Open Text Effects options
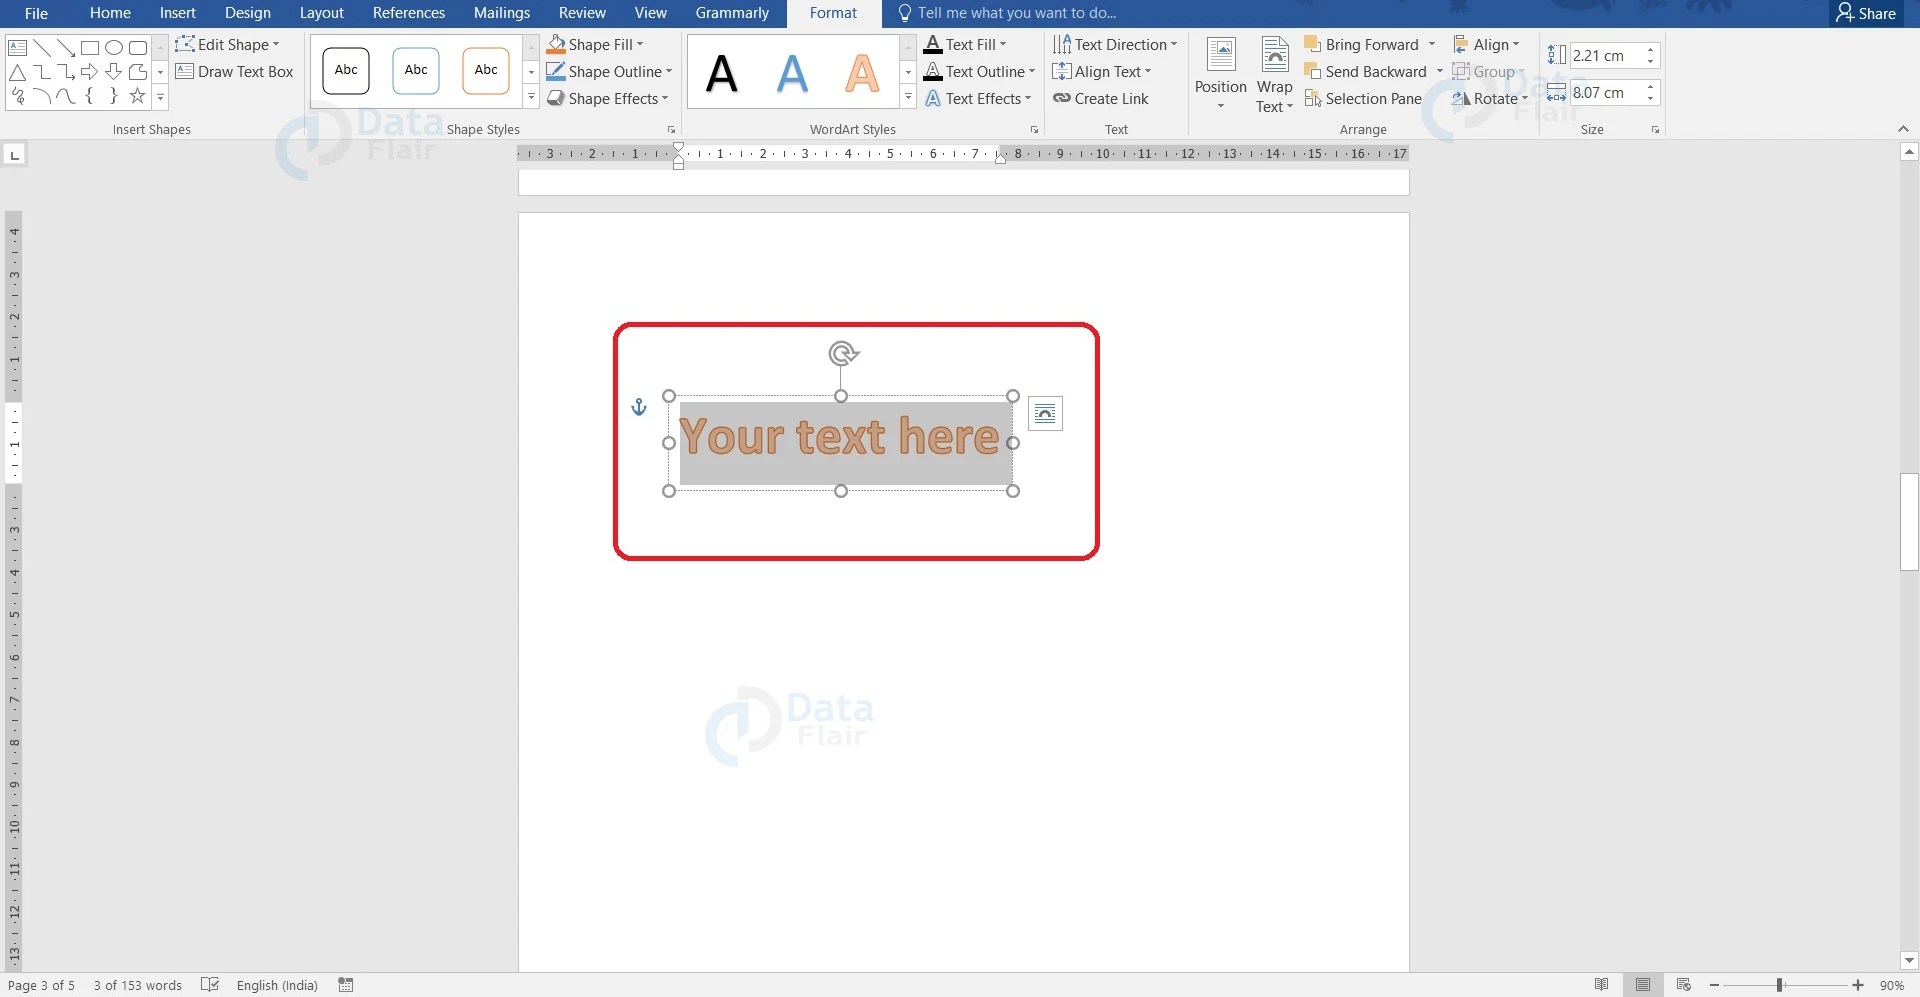Viewport: 1920px width, 997px height. (x=978, y=98)
